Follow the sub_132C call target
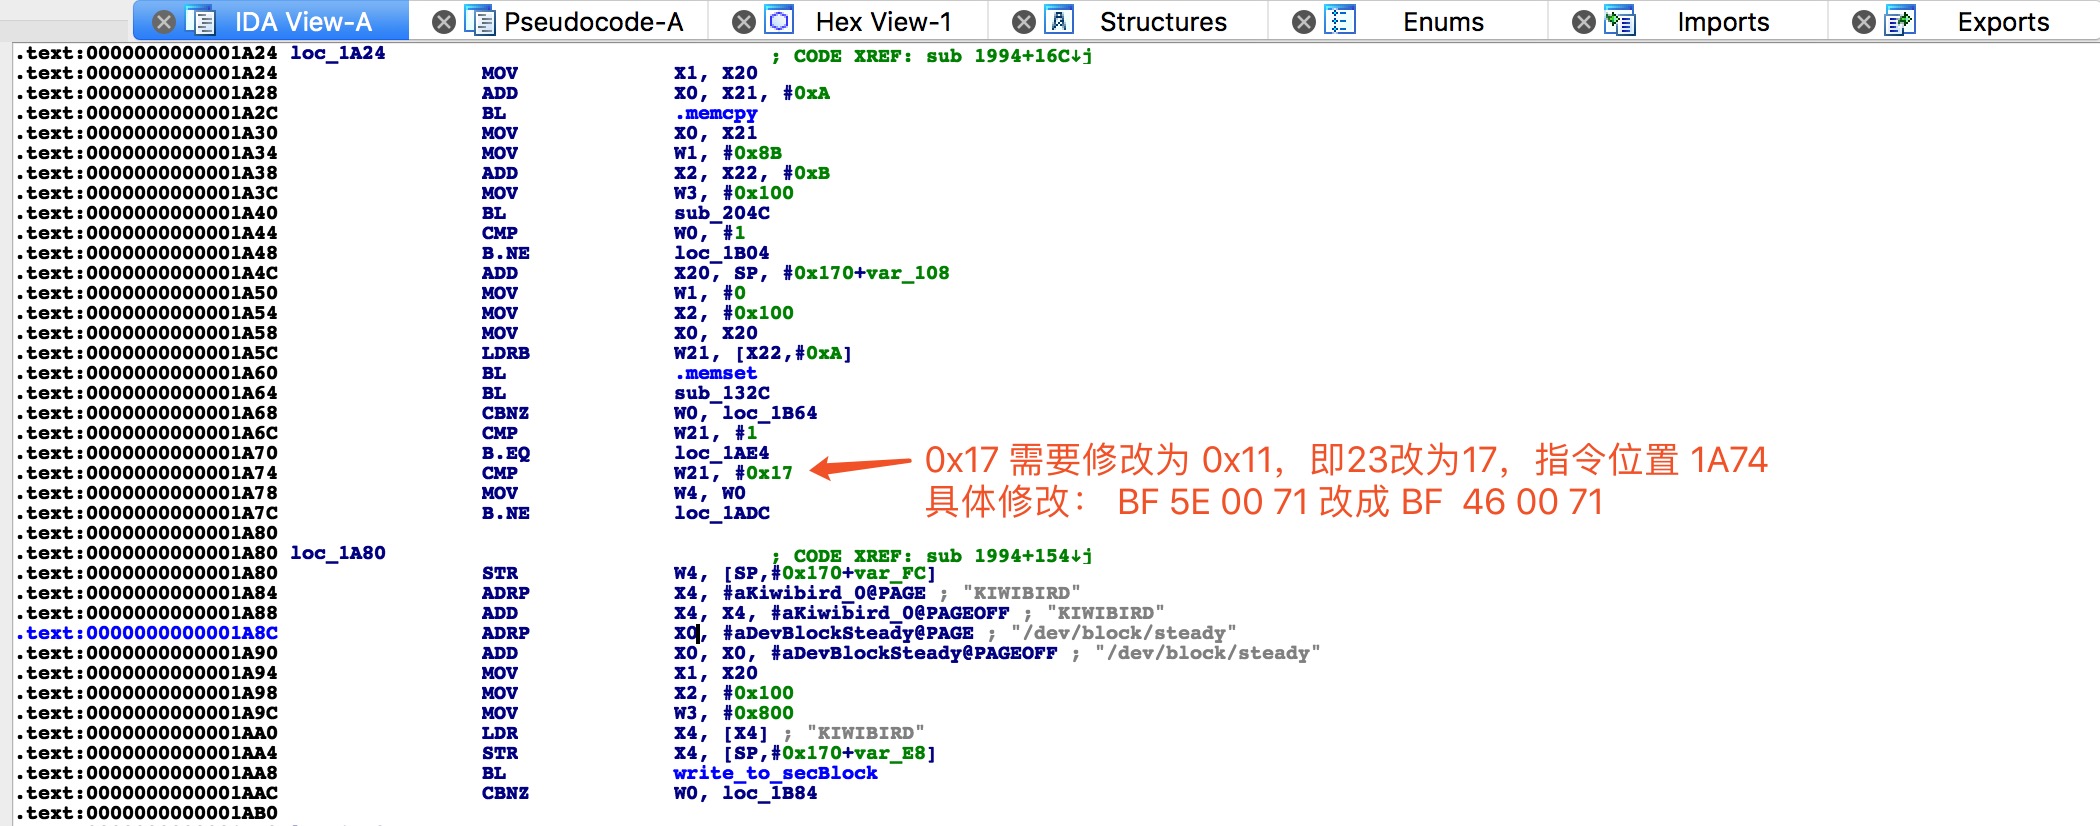 [x=722, y=393]
